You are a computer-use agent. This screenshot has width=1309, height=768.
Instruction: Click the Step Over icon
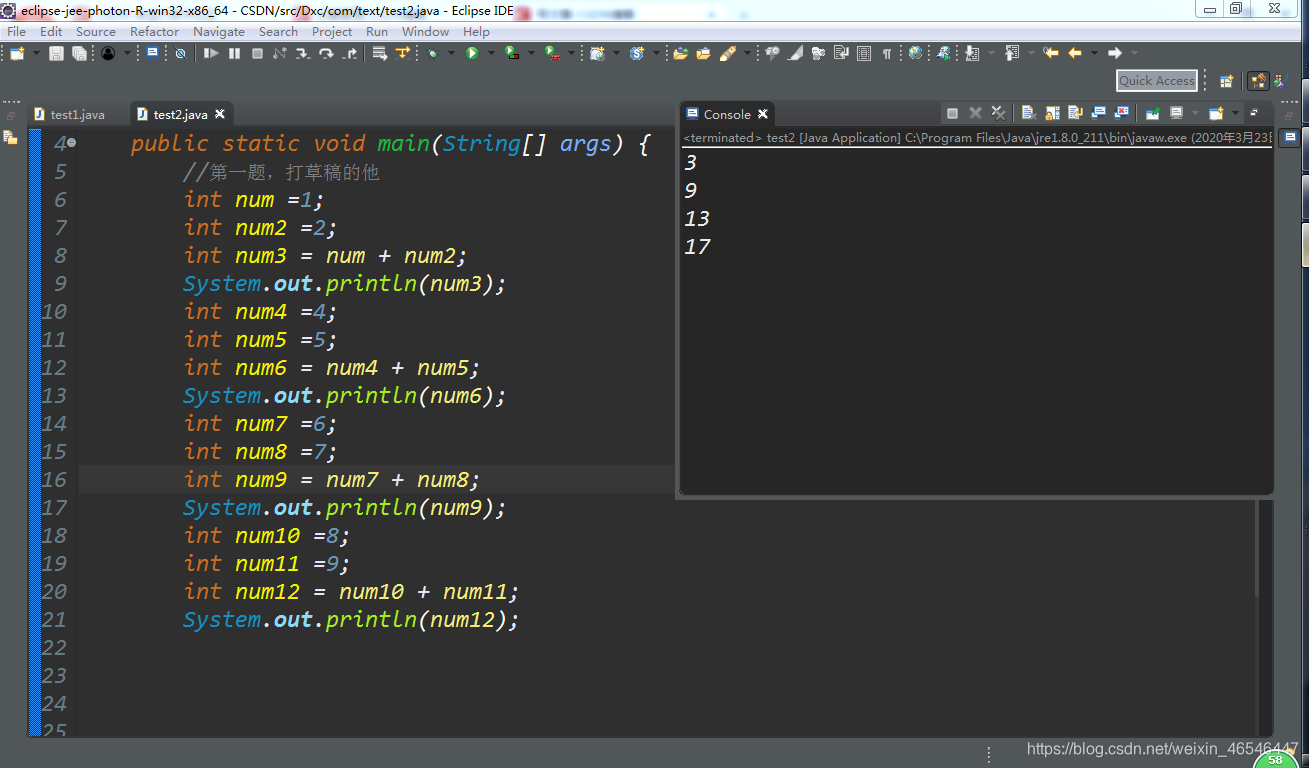325,53
